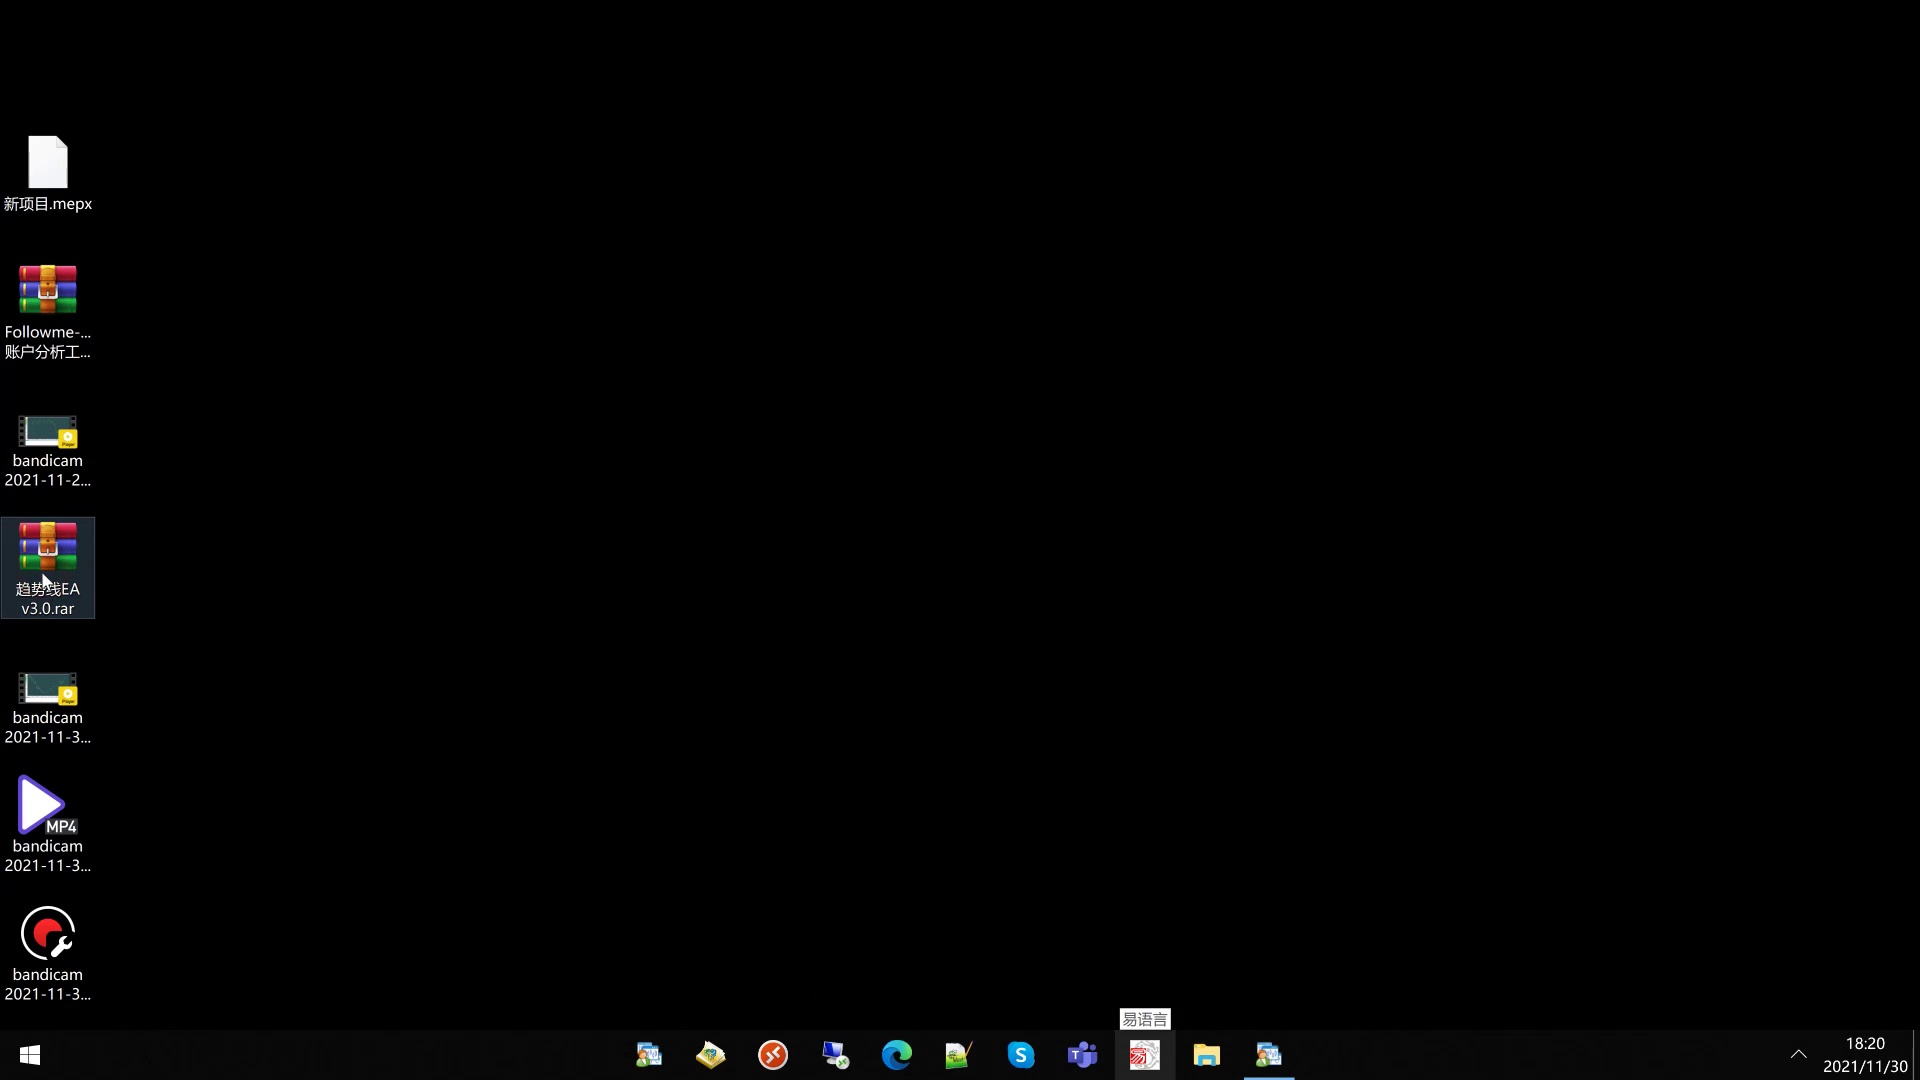Click Show Desktop strip at taskbar edge
1920x1080 pixels.
point(1915,1055)
